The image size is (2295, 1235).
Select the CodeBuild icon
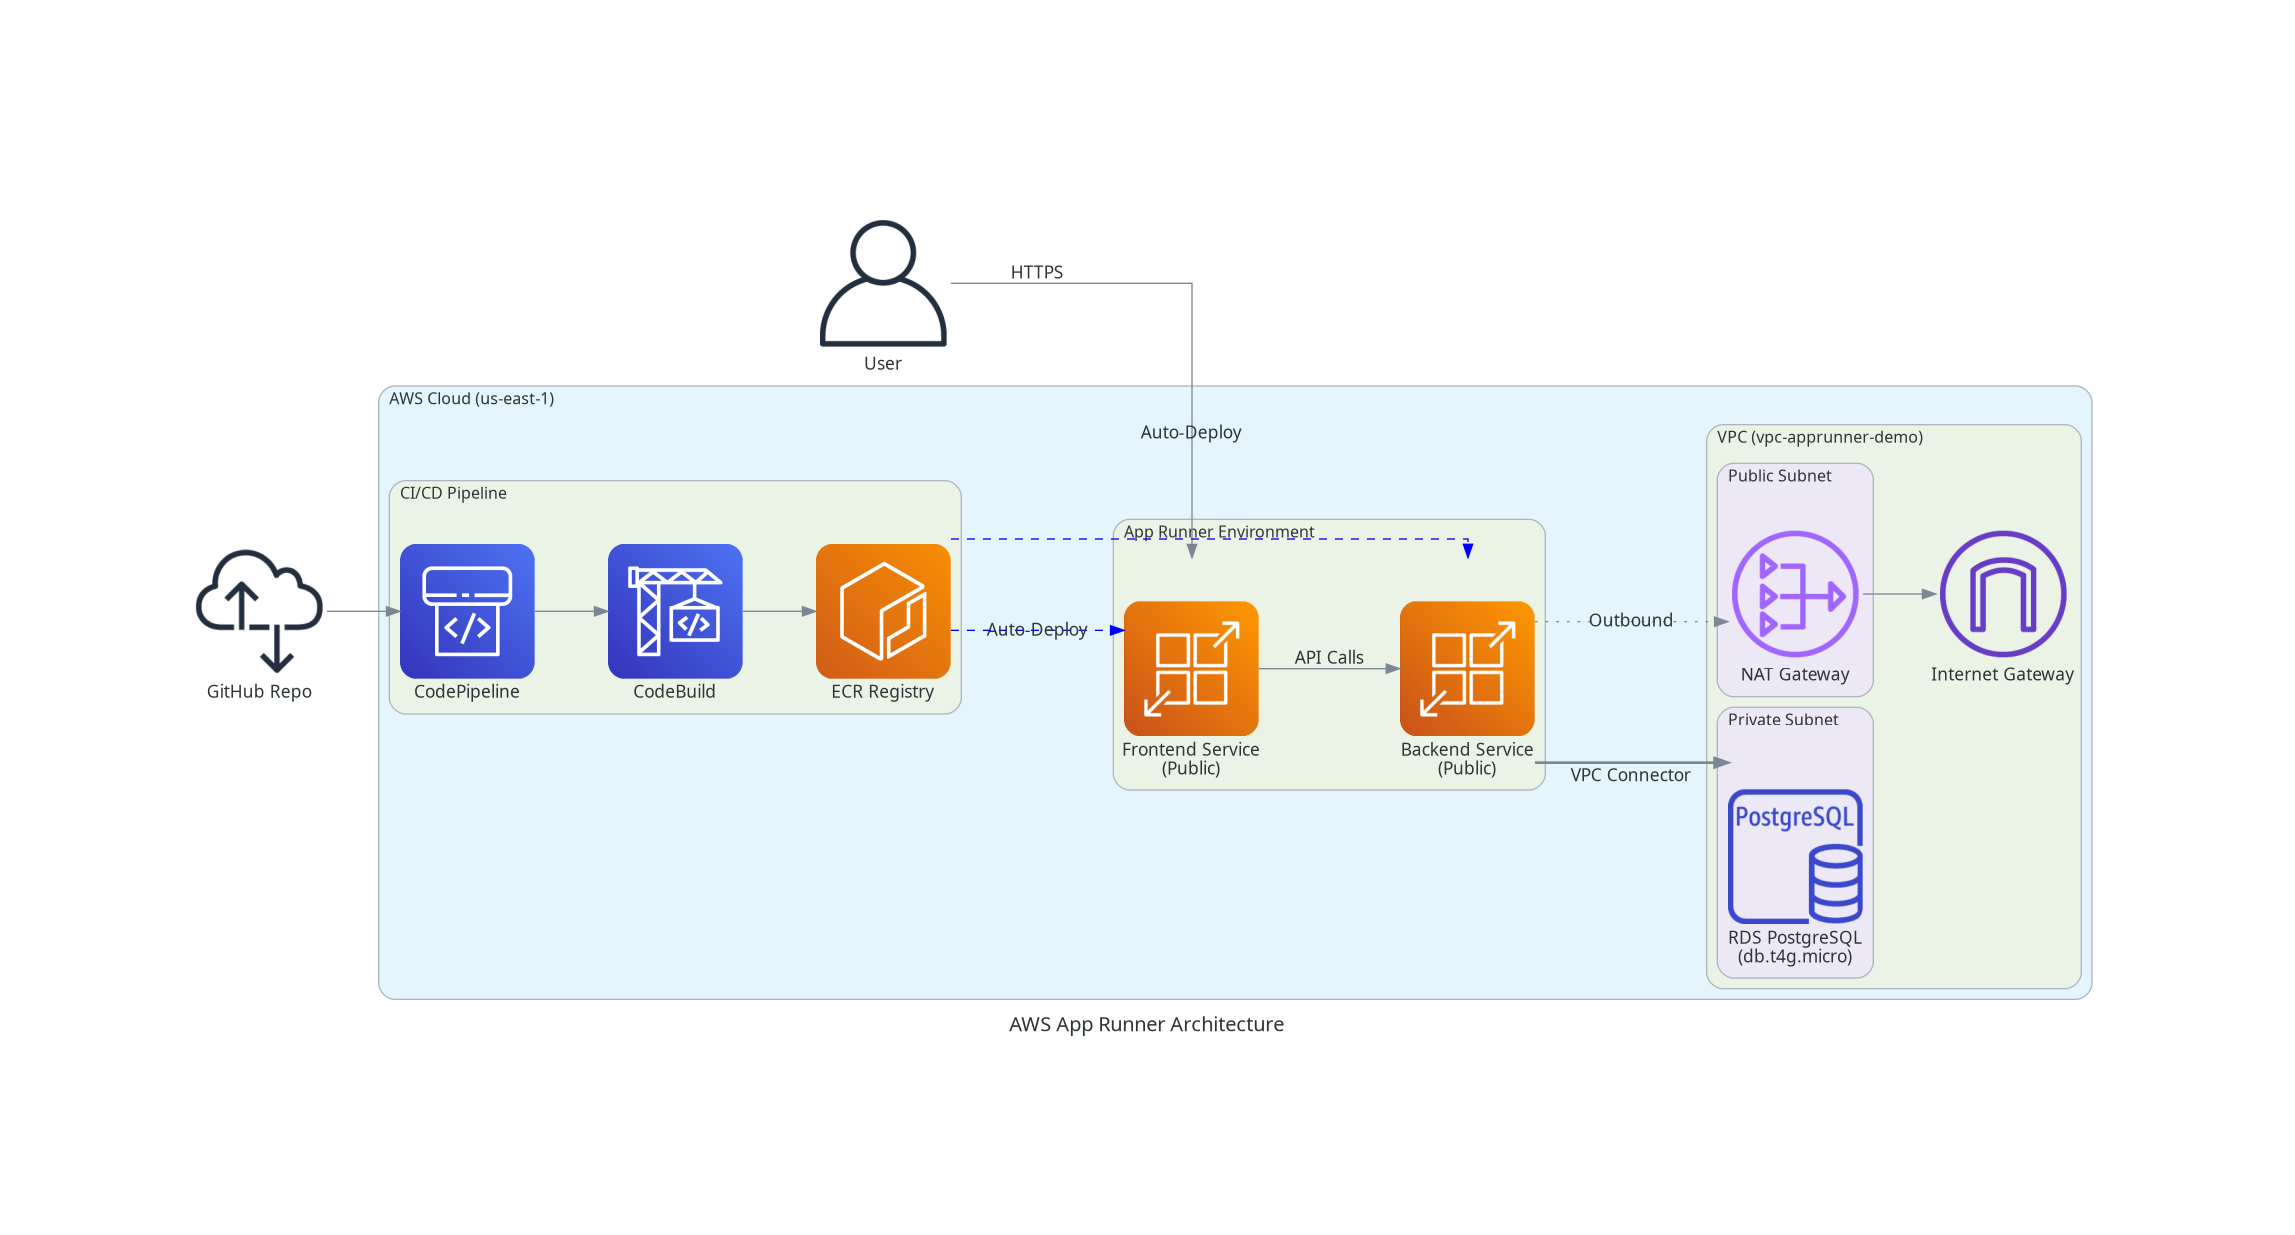coord(674,612)
